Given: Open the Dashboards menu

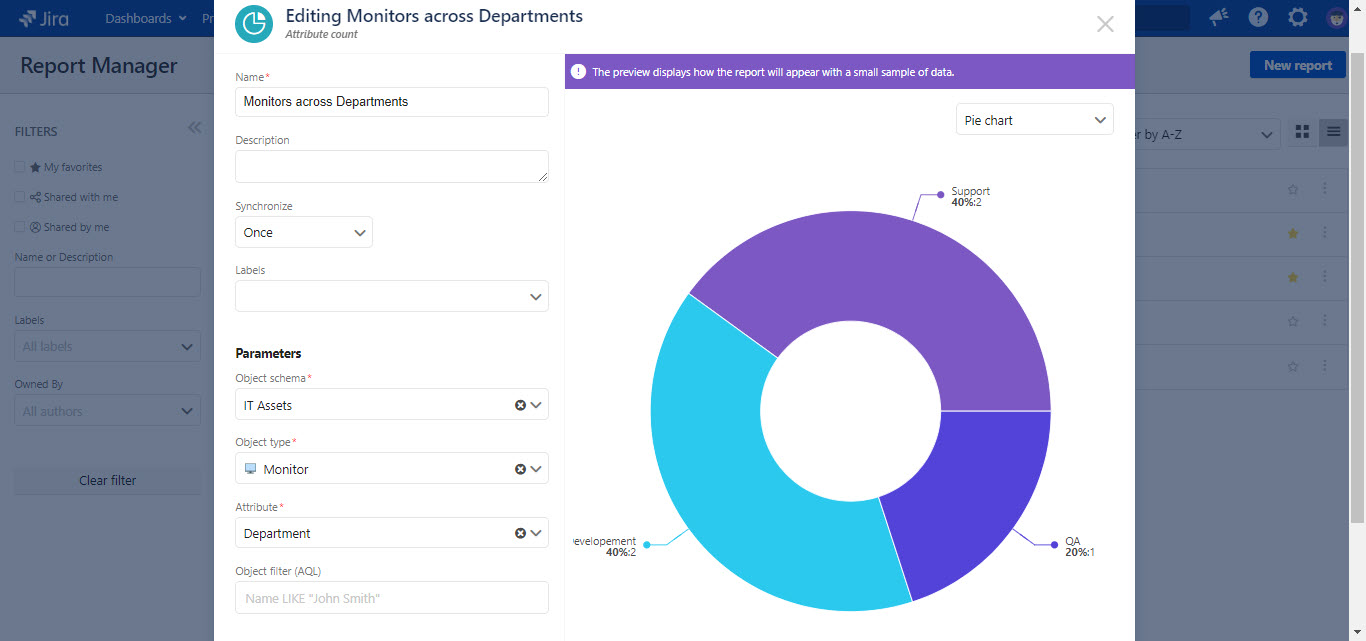Looking at the screenshot, I should [143, 17].
